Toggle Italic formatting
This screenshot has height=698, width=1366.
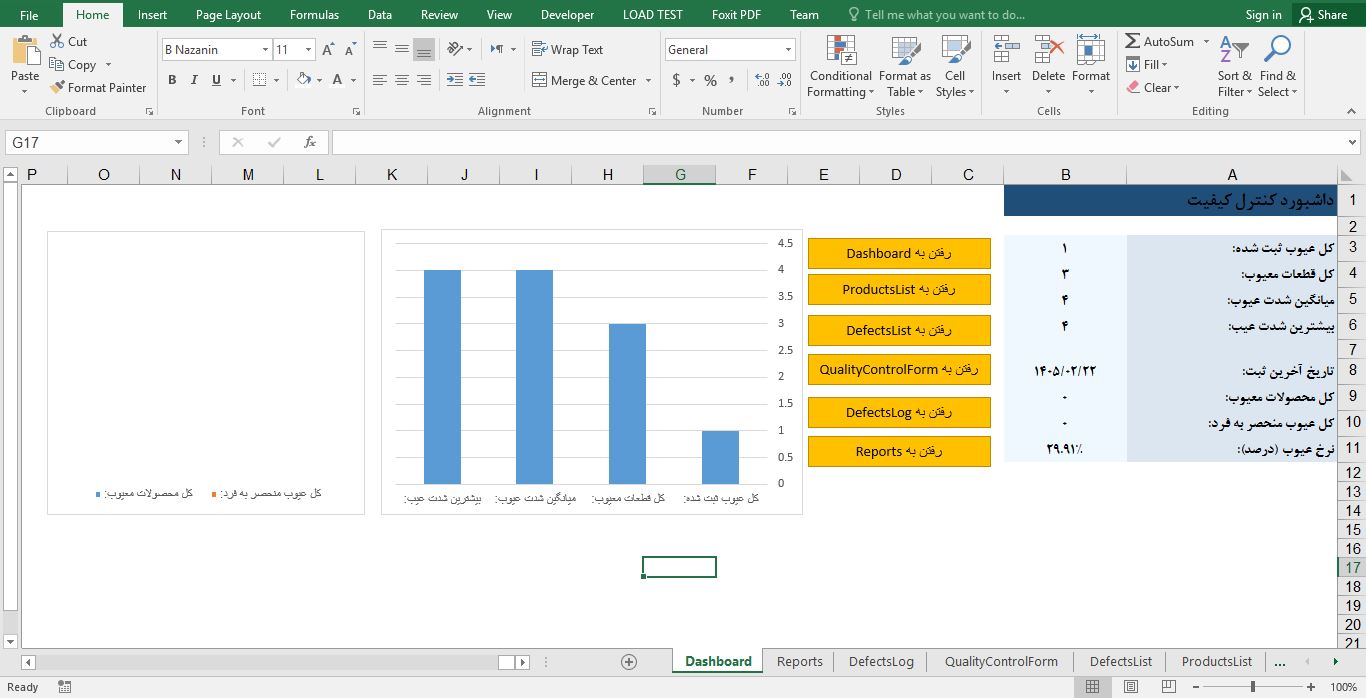[194, 80]
